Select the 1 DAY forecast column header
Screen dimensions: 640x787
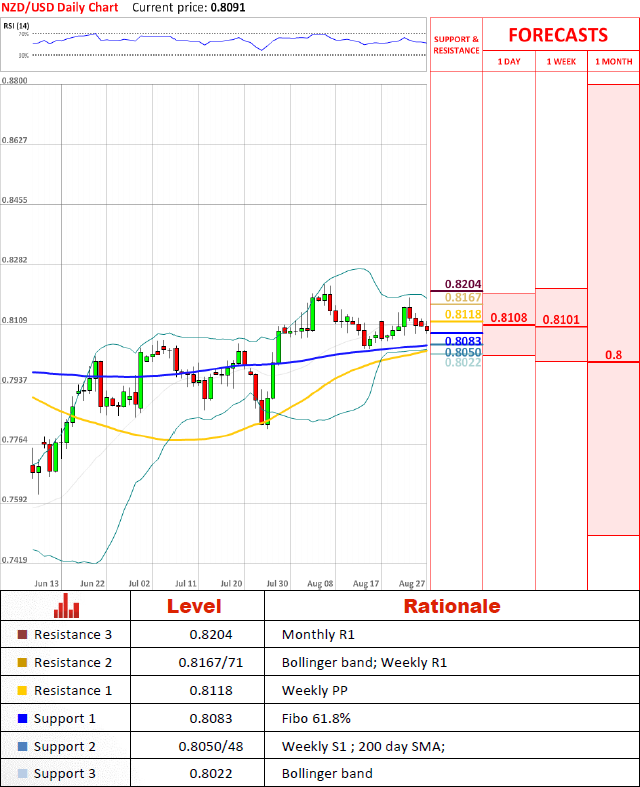point(508,62)
